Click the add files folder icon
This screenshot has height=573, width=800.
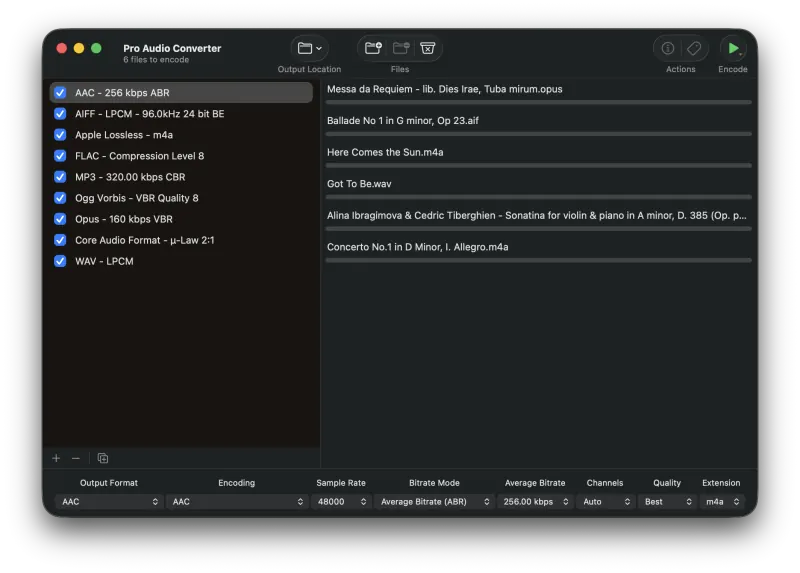373,48
